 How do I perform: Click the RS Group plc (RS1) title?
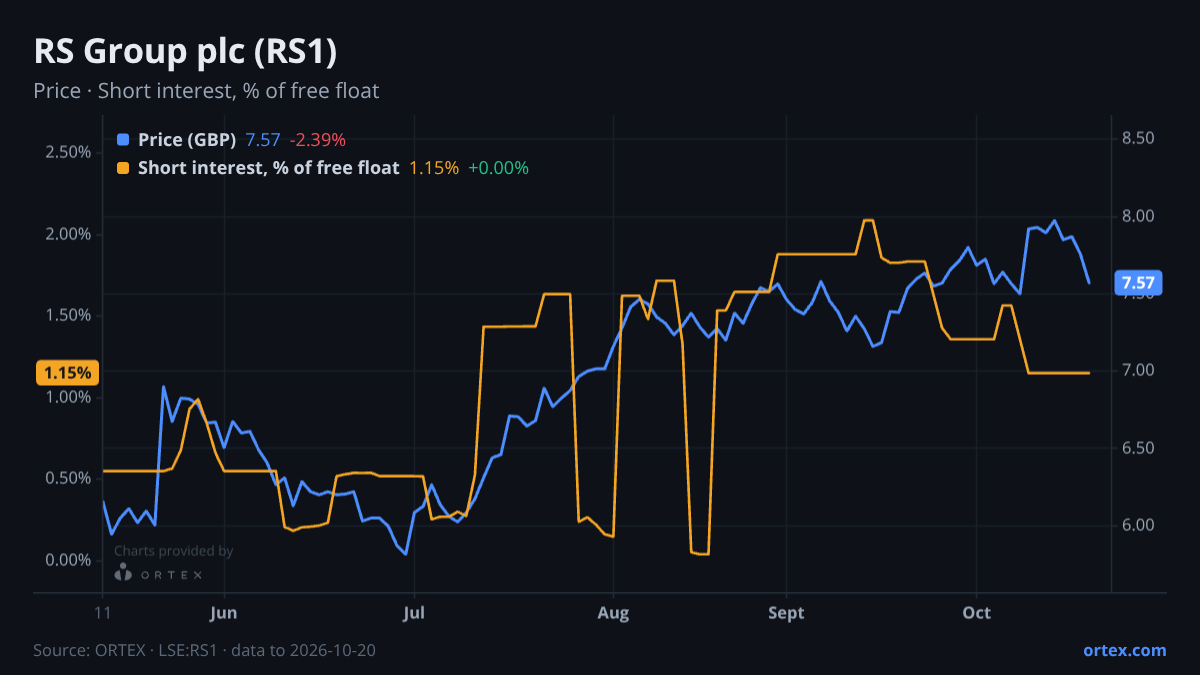tap(184, 51)
